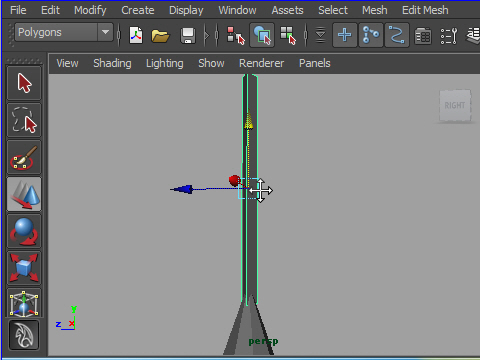Viewport: 480px width, 360px height.
Task: Click the RIGHT face of view cube
Action: [455, 105]
